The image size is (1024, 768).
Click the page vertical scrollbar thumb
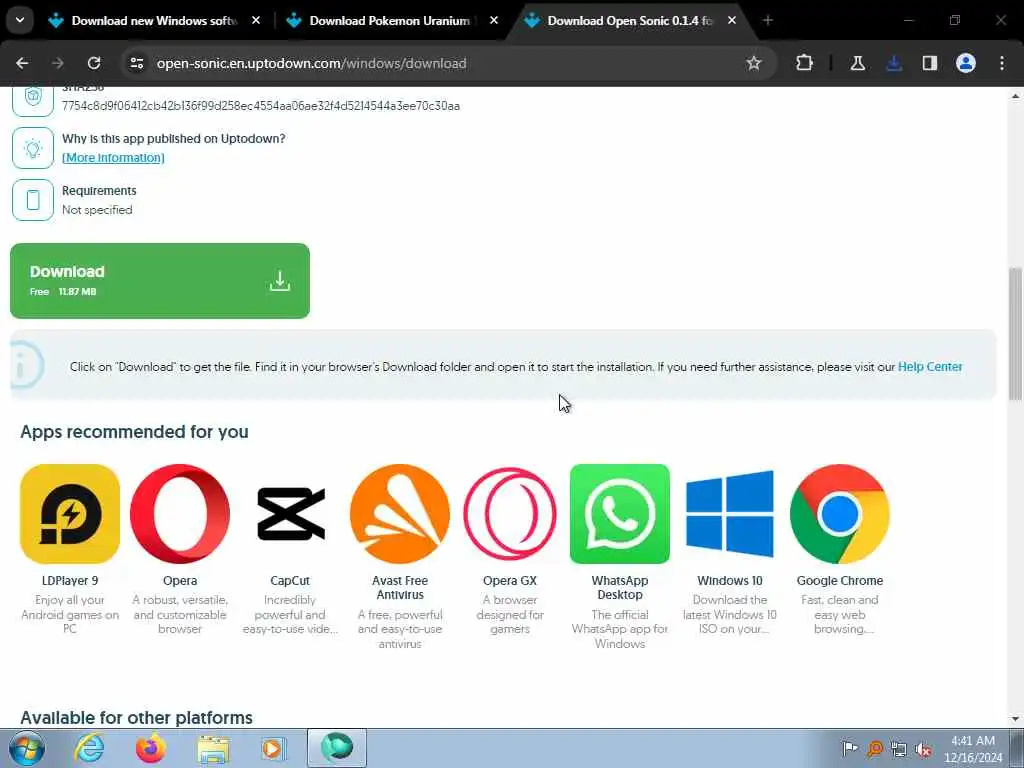(1015, 333)
